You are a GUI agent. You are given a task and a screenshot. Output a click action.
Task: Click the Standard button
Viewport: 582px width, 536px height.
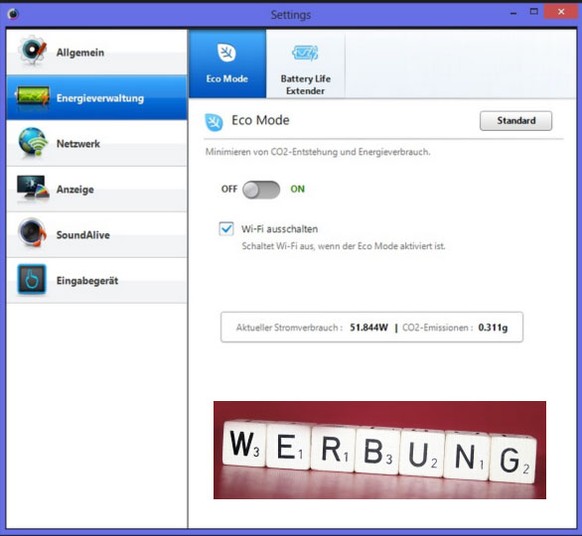[516, 121]
